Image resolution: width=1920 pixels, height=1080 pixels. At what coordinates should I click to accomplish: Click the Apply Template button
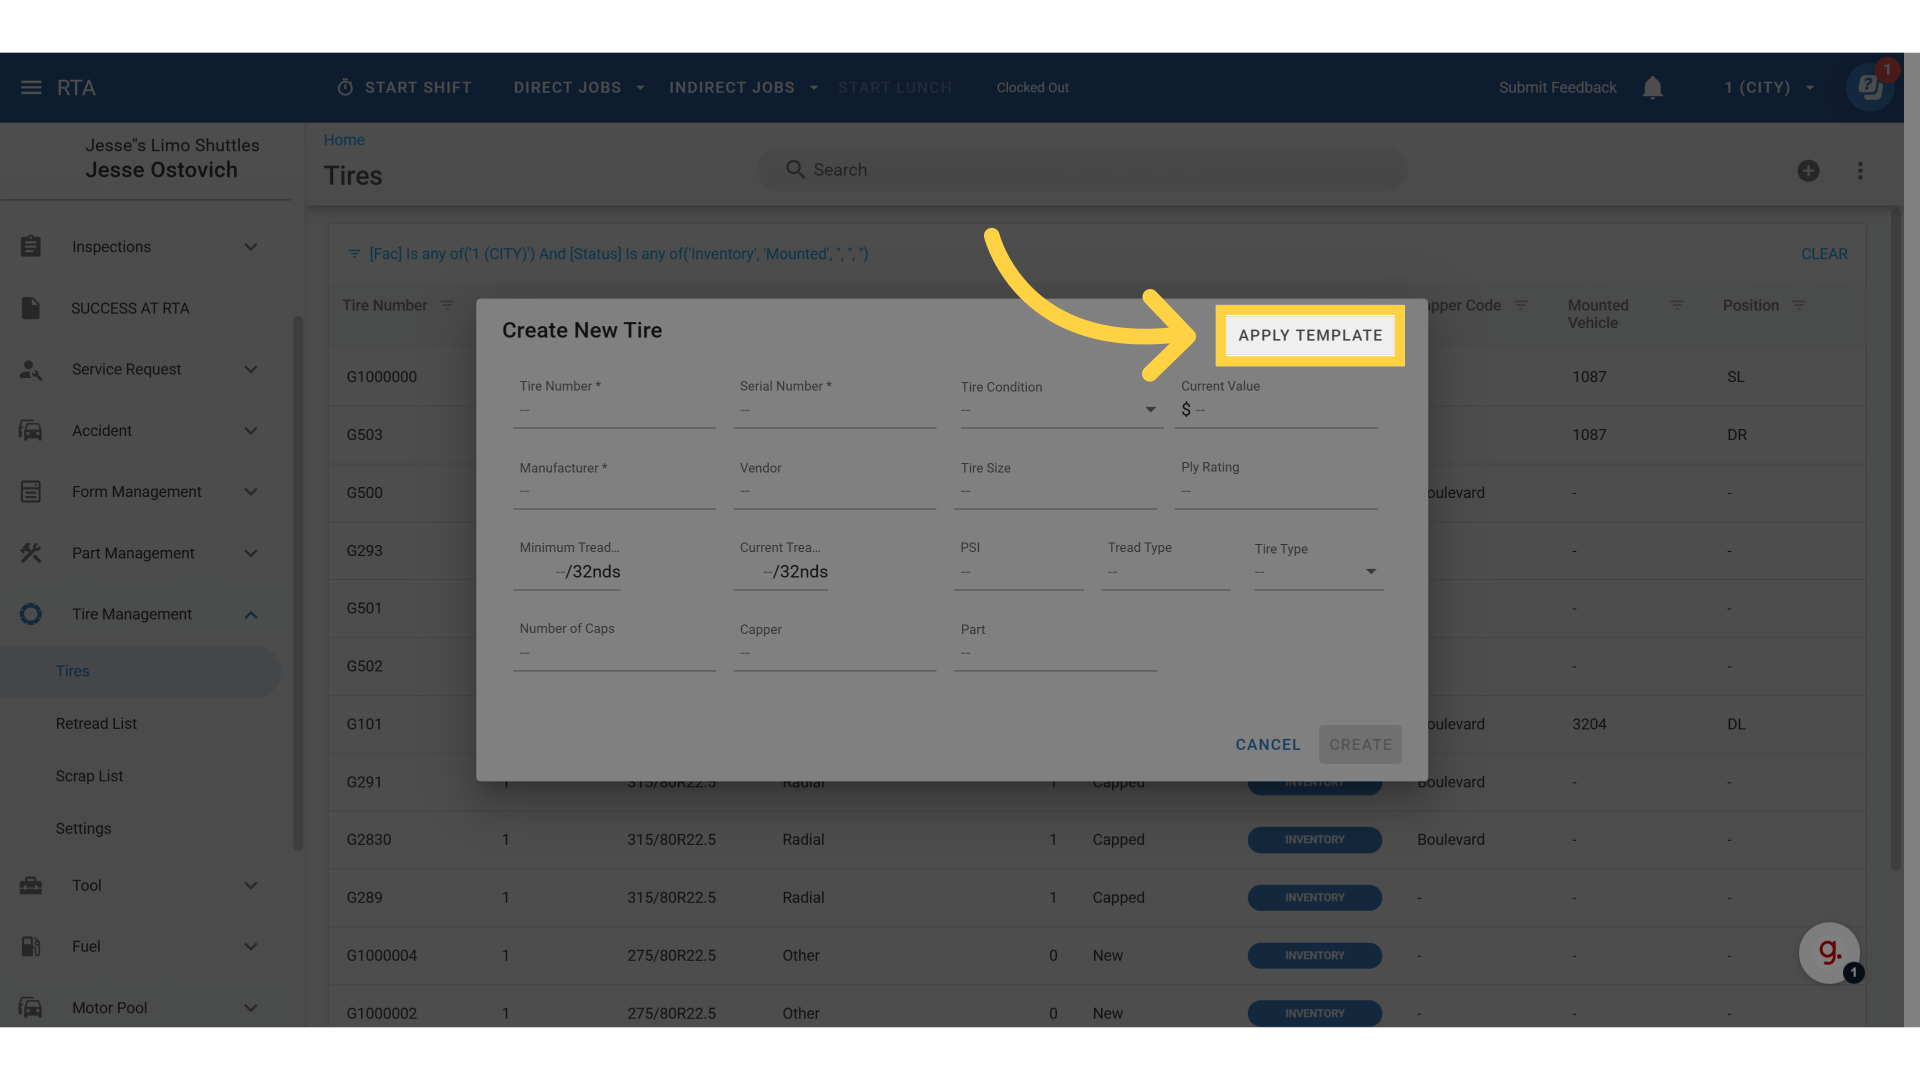coord(1310,336)
